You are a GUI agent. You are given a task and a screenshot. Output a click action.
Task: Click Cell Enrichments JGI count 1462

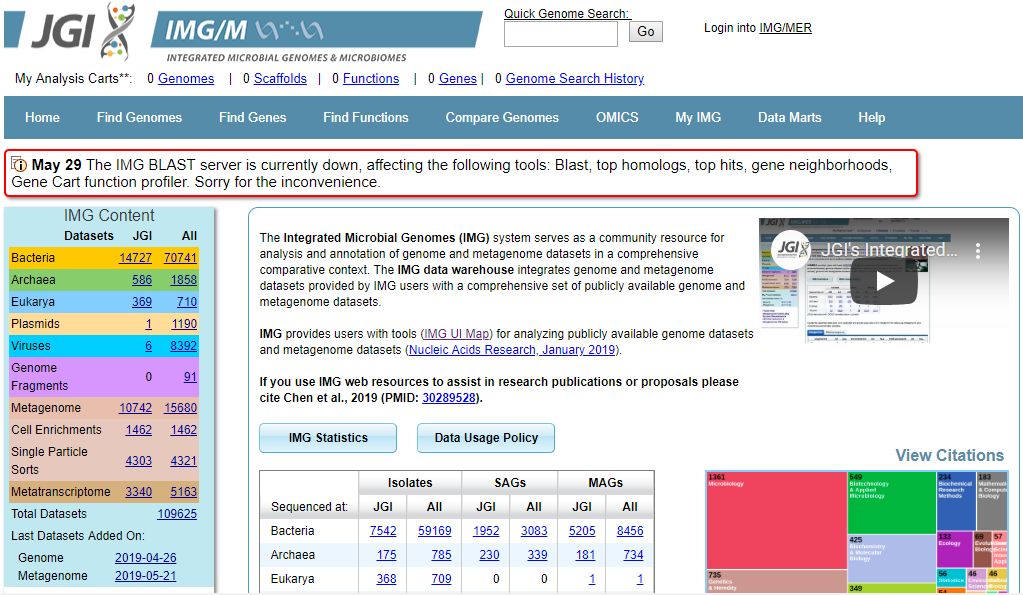[138, 430]
